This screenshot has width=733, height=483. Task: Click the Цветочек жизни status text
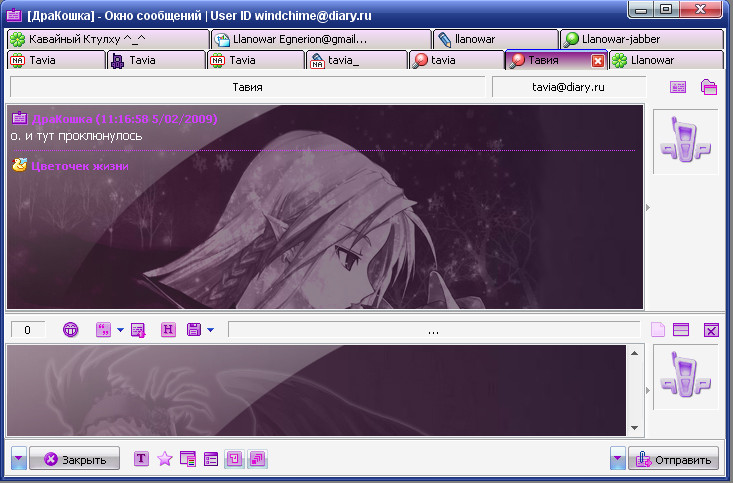coord(80,166)
